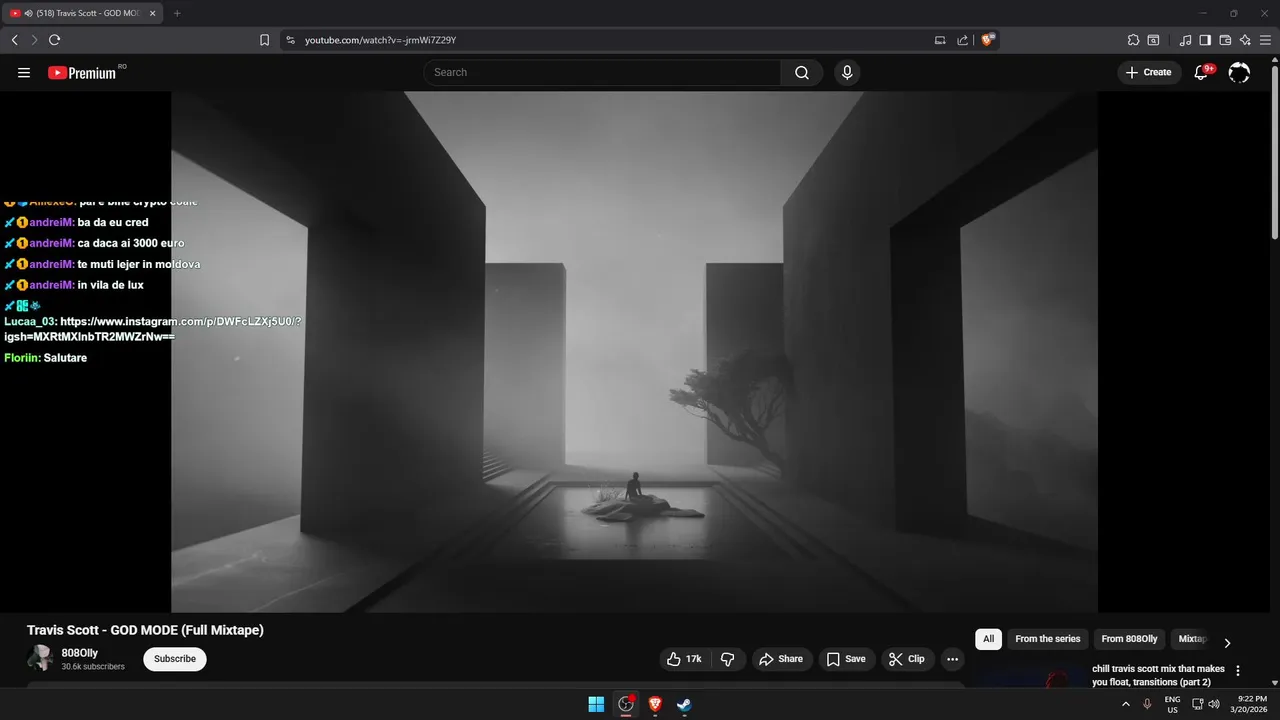View site information icon in address bar
Viewport: 1280px width, 720px height.
click(290, 40)
